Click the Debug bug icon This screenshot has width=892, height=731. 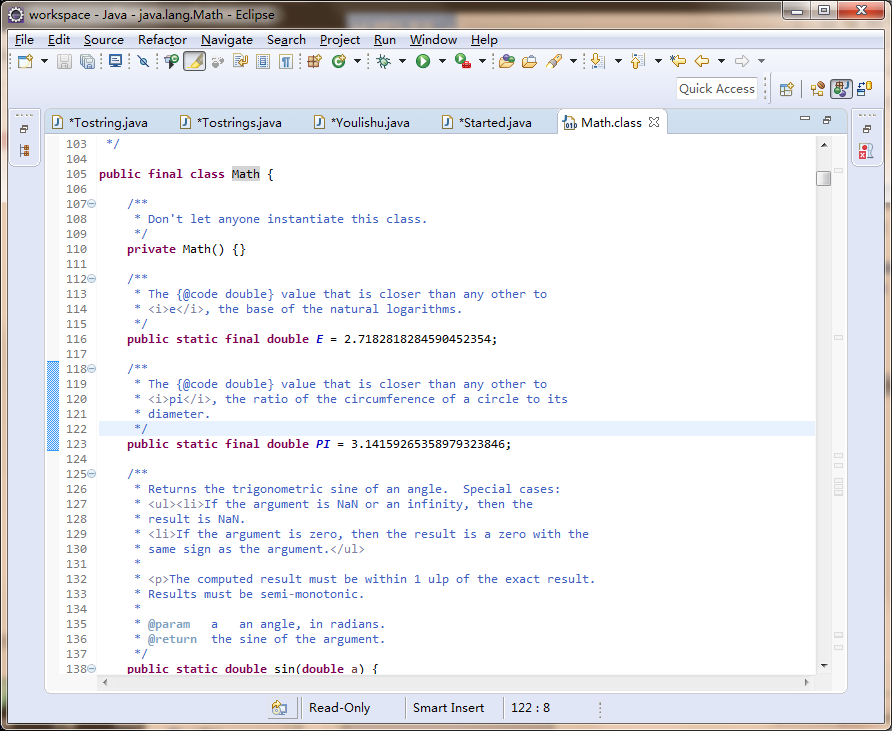pos(383,61)
